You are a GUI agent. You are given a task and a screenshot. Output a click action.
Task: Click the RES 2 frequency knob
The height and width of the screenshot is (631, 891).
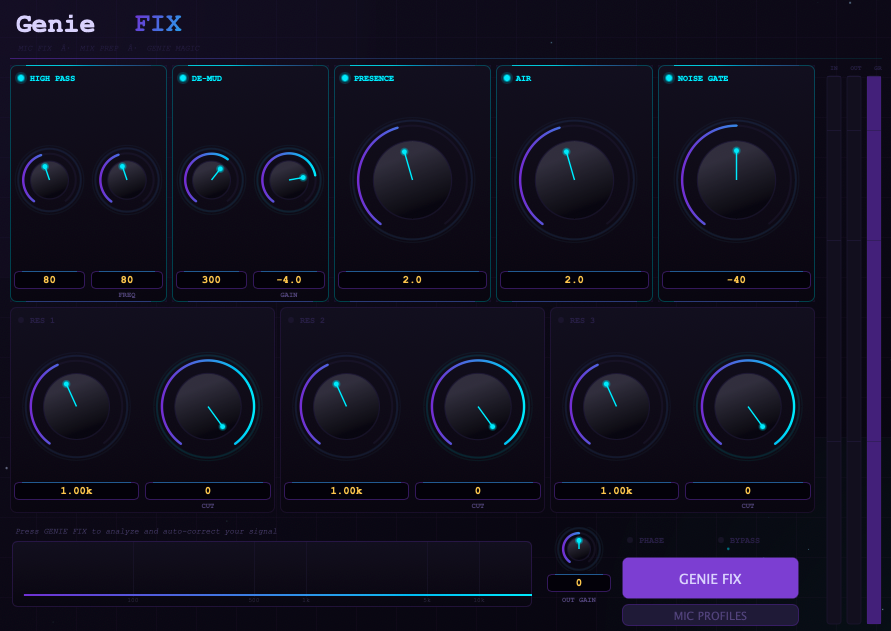(x=347, y=406)
